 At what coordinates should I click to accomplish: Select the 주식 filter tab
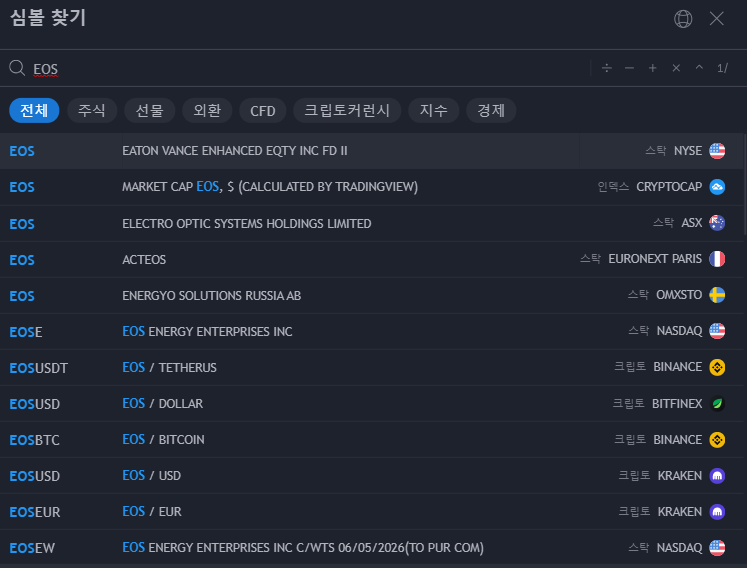pyautogui.click(x=92, y=111)
